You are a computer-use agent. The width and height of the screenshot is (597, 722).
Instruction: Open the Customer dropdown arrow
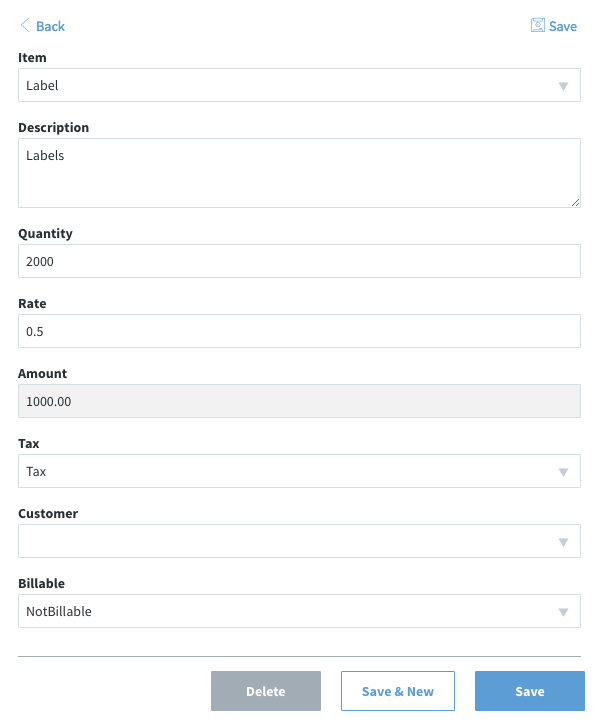[563, 542]
